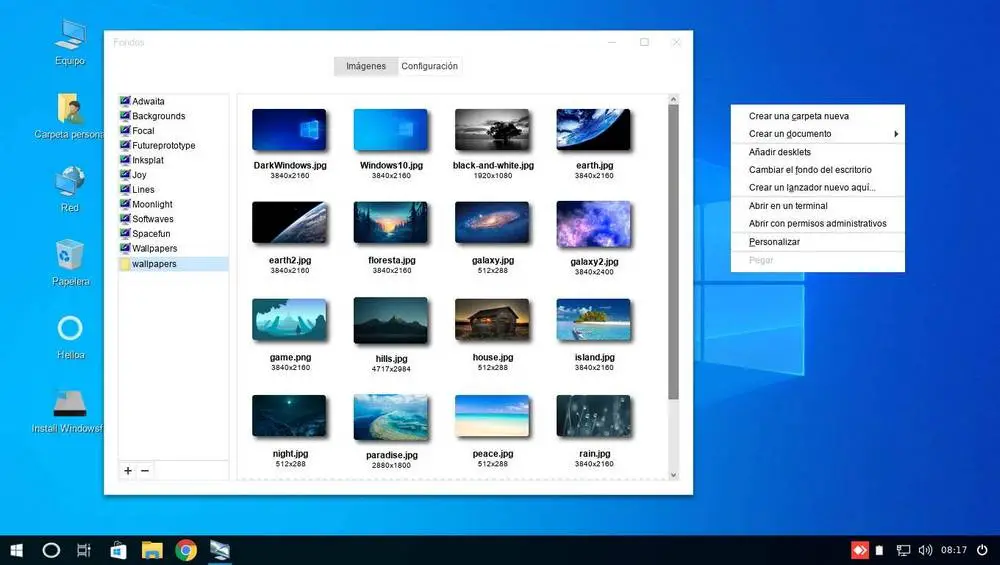Choose the paradise.jpg wallpaper thumbnail
The height and width of the screenshot is (565, 1000).
(391, 418)
